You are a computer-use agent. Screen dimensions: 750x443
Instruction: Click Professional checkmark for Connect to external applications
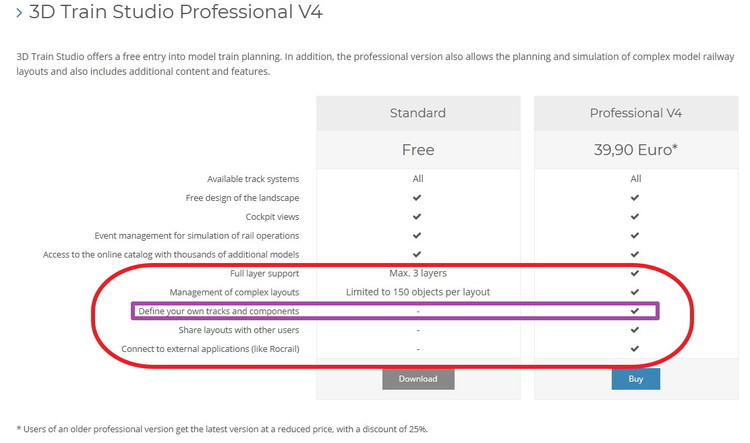point(635,349)
